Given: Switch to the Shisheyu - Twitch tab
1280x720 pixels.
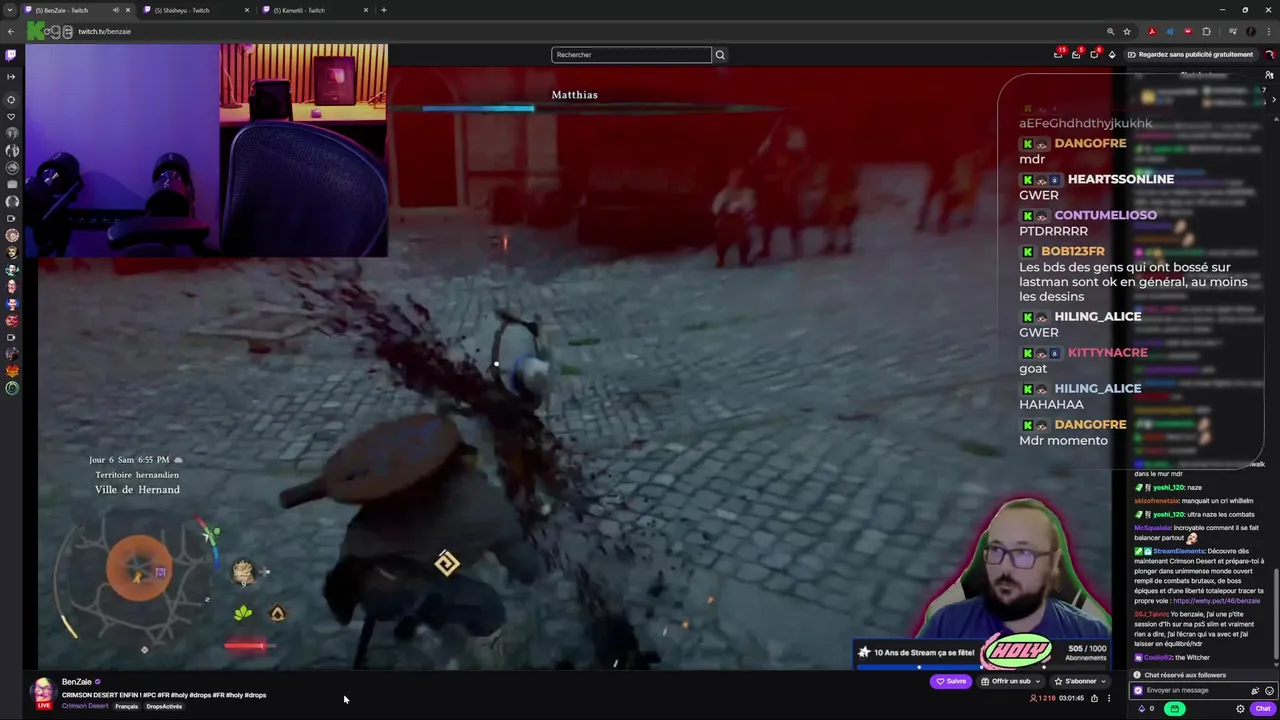Looking at the screenshot, I should (x=198, y=10).
